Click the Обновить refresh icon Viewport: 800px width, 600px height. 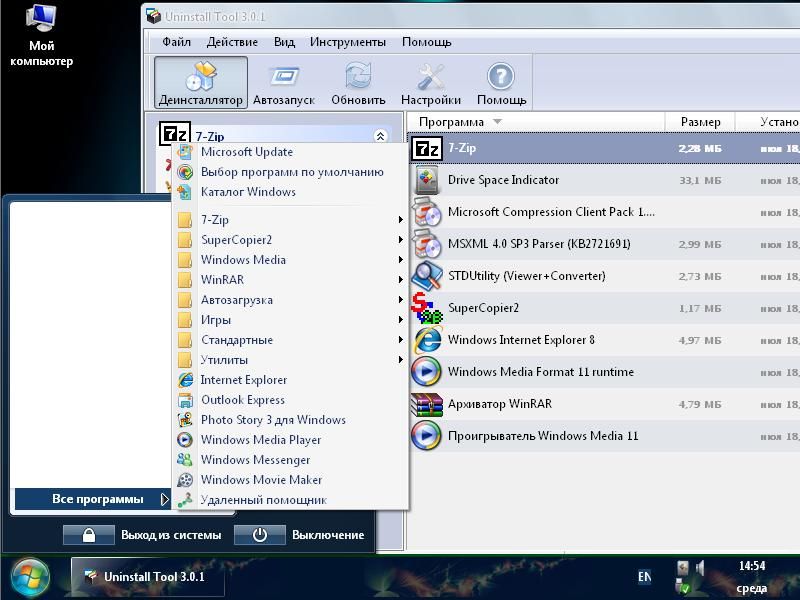[358, 76]
